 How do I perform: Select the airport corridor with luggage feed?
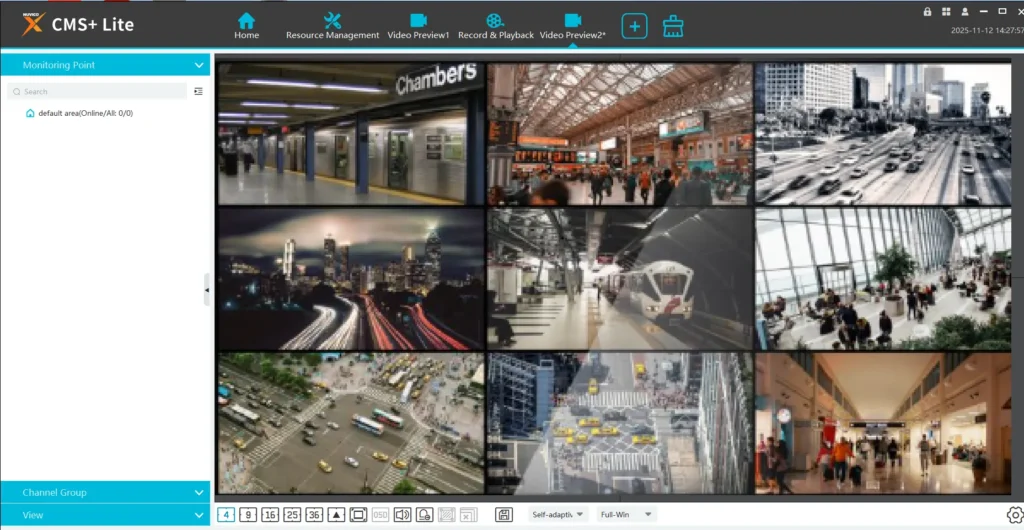click(883, 424)
